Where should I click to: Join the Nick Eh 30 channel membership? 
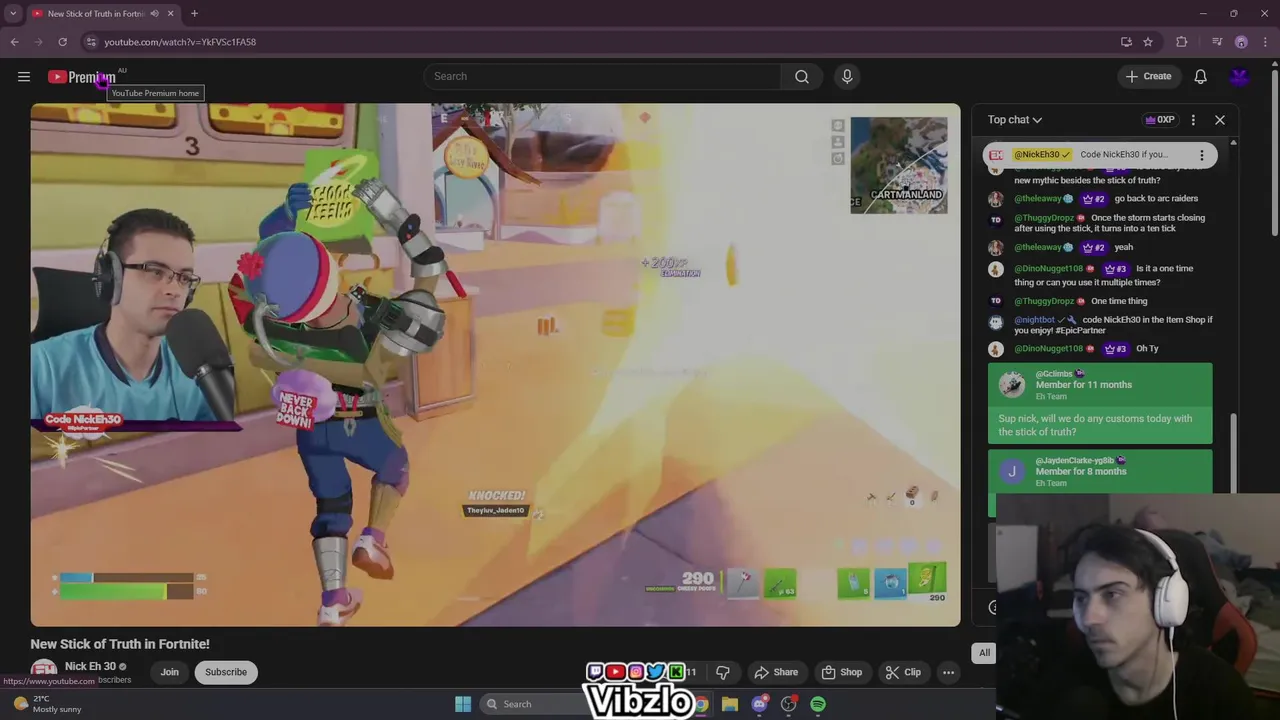click(x=169, y=672)
